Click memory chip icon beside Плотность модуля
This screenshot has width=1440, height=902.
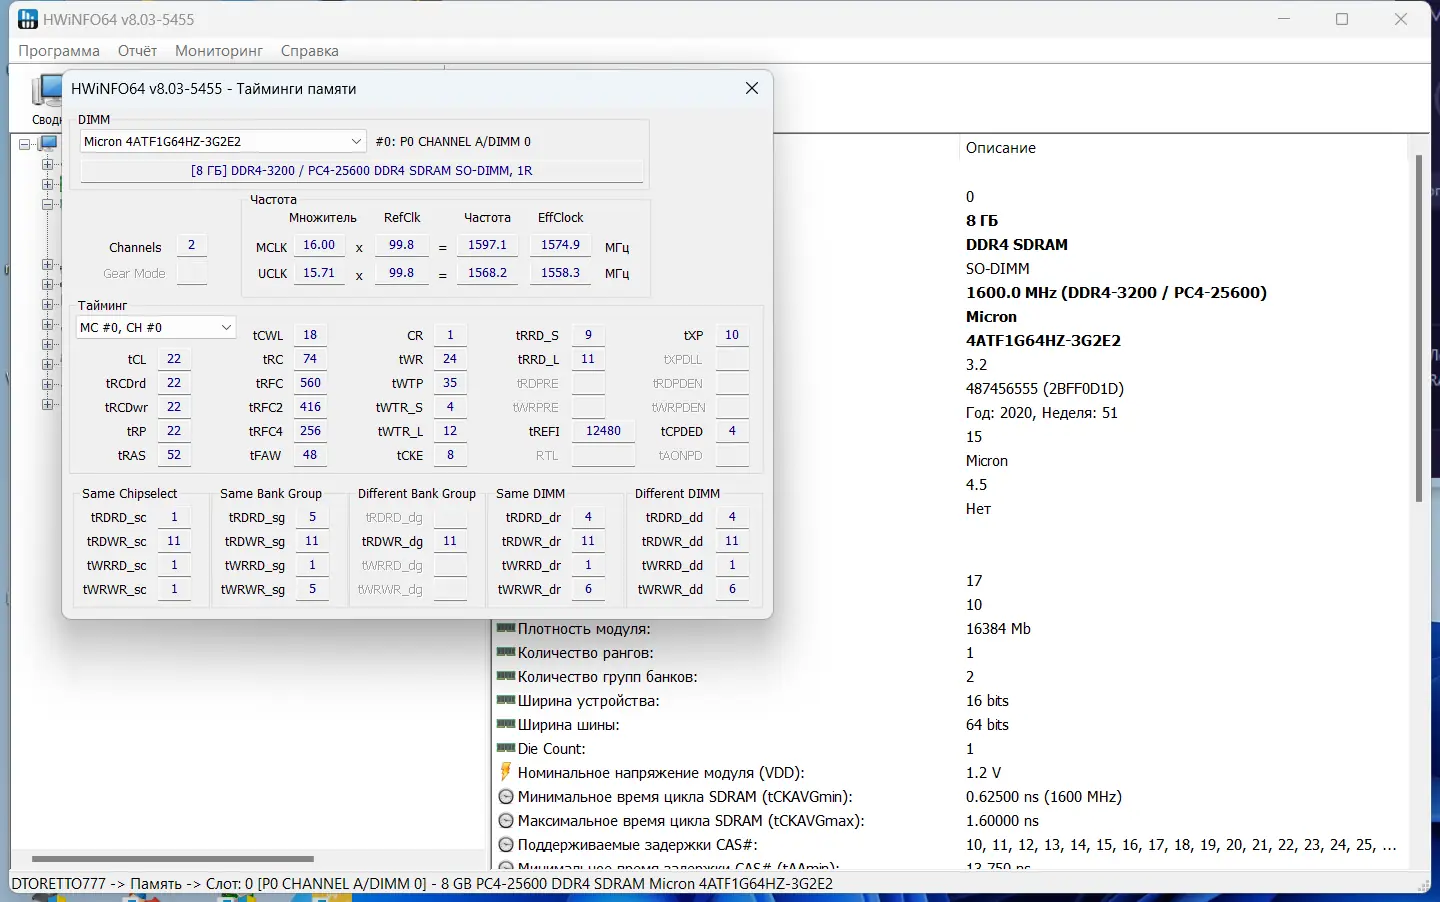(506, 628)
